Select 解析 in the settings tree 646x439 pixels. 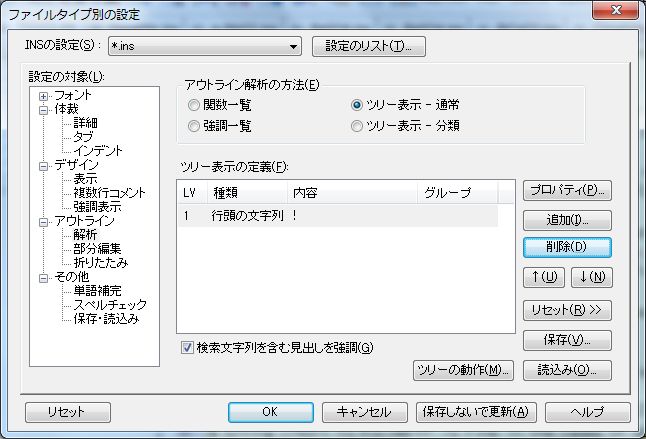85,235
